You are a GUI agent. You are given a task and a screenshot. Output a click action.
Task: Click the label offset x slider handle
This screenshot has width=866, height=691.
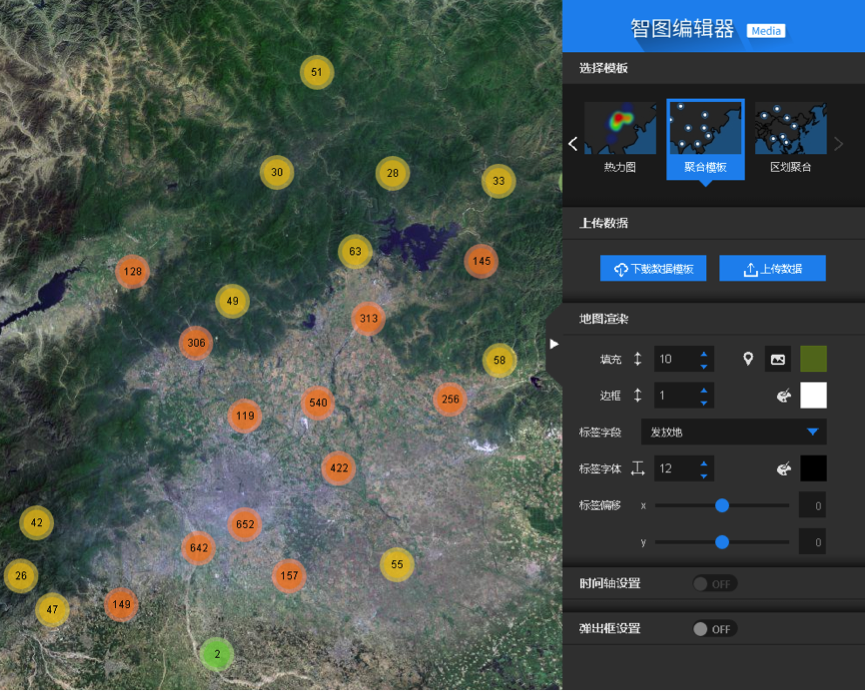click(x=722, y=505)
